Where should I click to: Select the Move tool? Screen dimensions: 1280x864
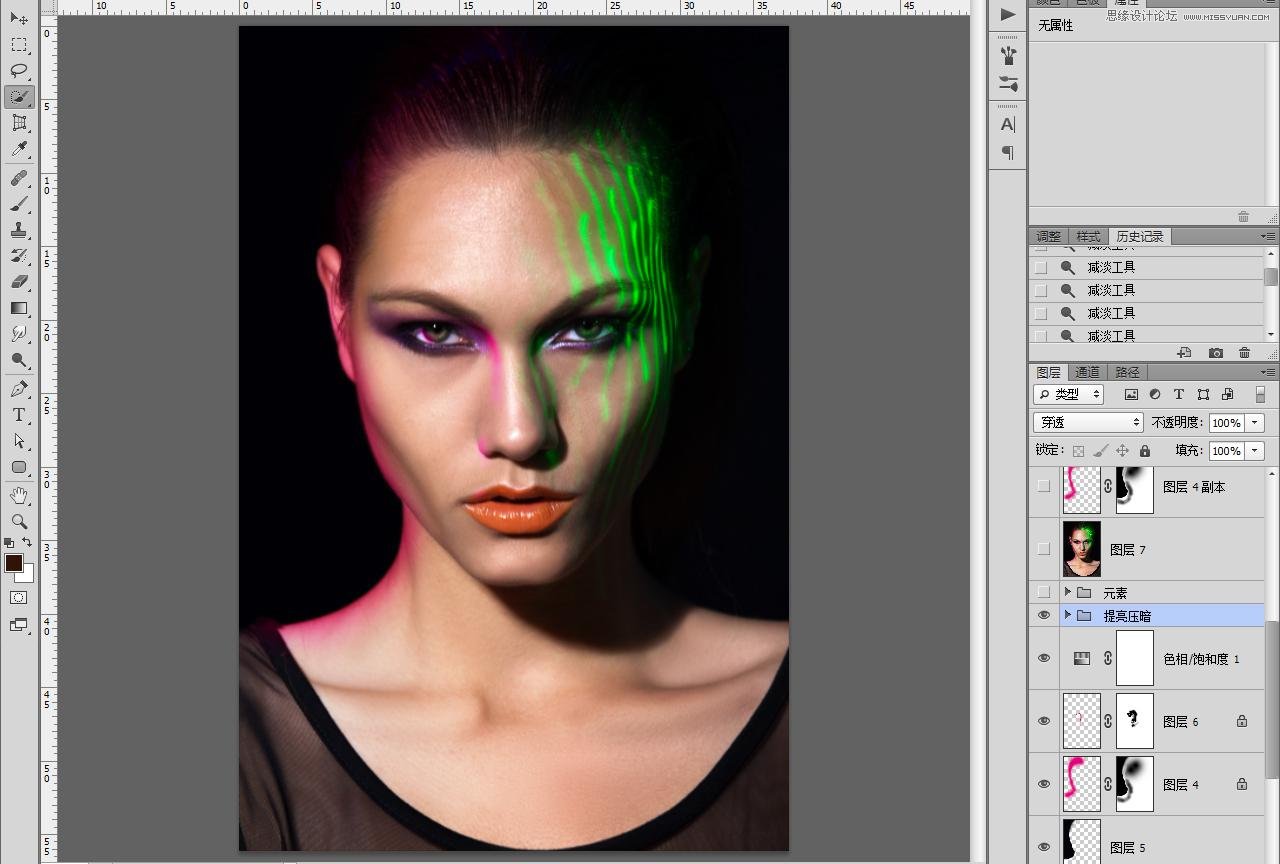[19, 19]
